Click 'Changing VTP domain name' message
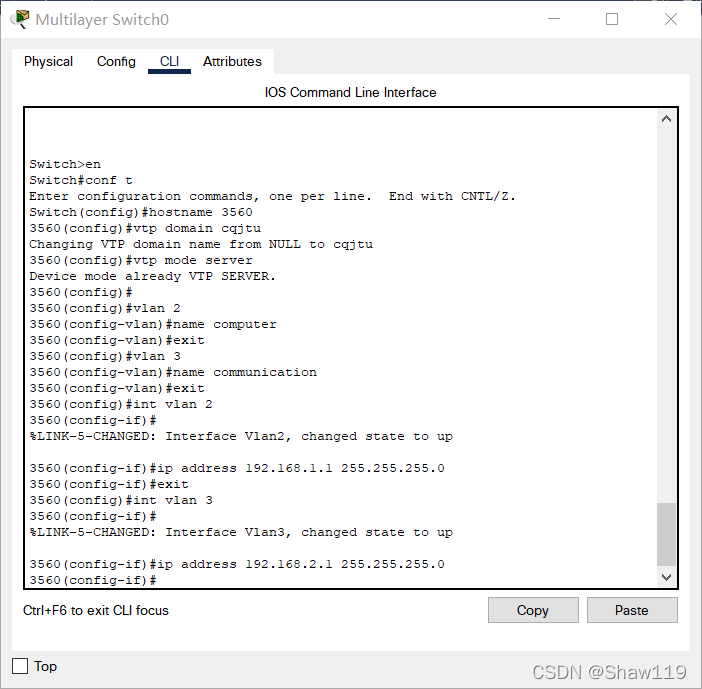This screenshot has width=702, height=689. point(201,244)
